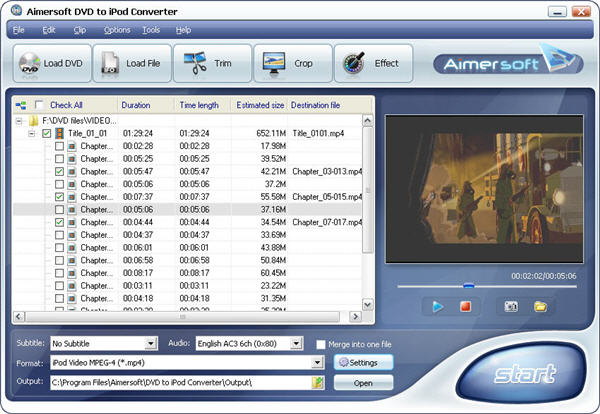Take a snapshot with the camera icon
This screenshot has width=600, height=414.
click(511, 306)
